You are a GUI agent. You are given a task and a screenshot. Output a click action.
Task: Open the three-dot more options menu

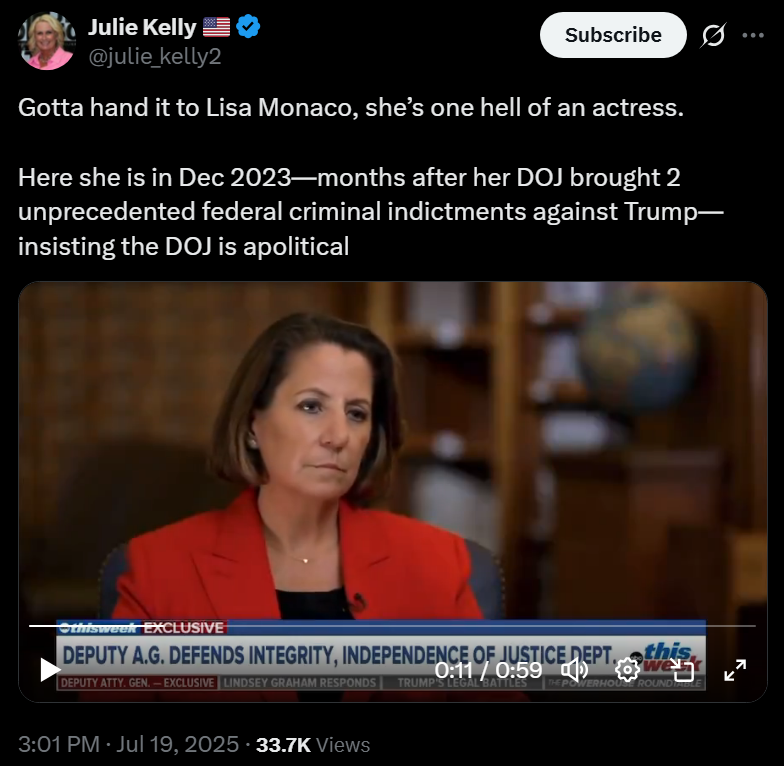753,36
